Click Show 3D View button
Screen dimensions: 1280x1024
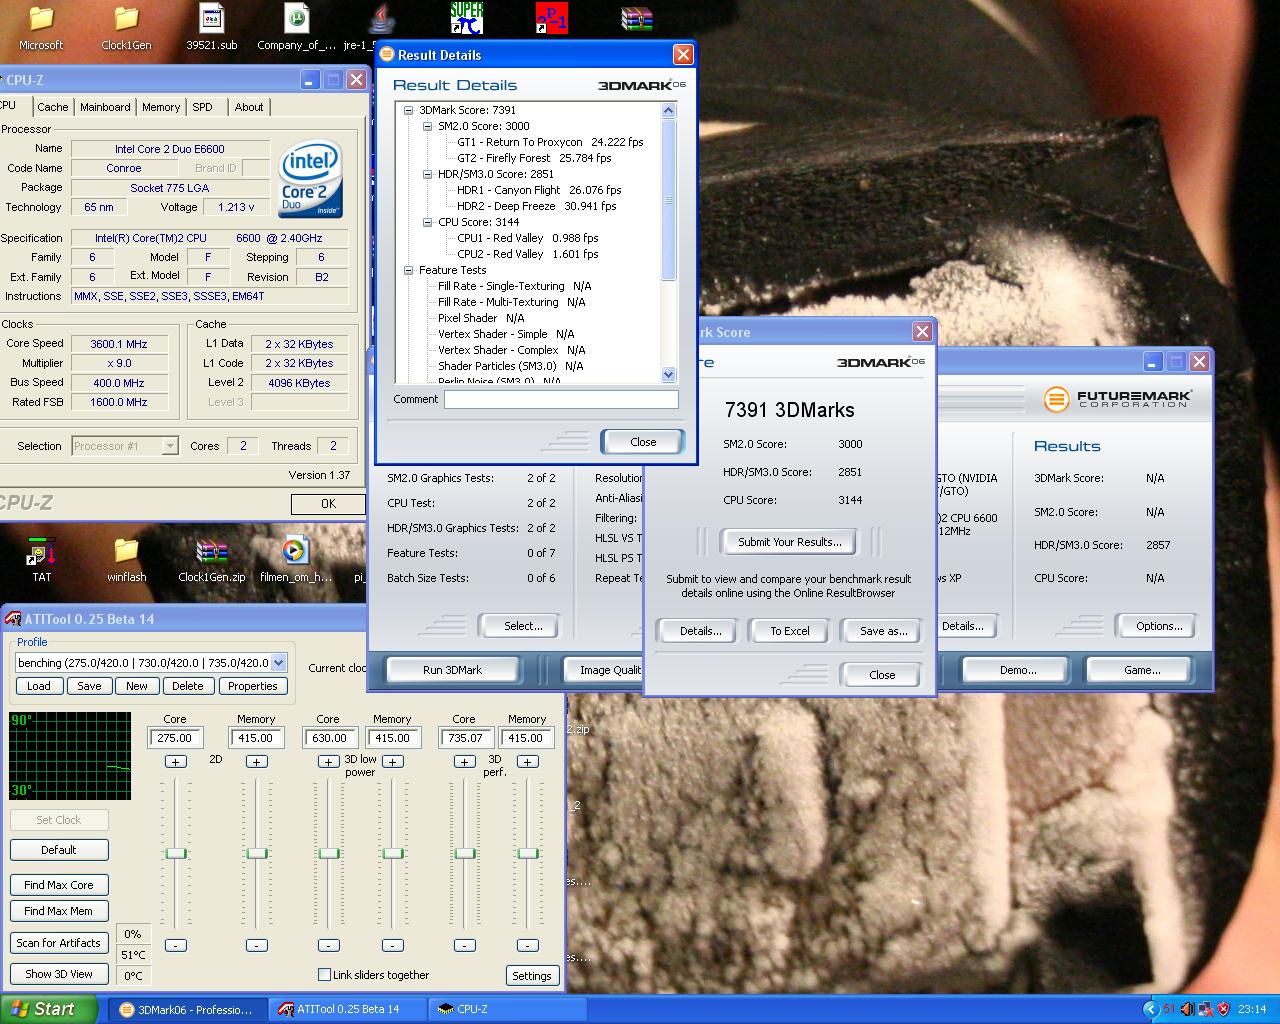(59, 974)
